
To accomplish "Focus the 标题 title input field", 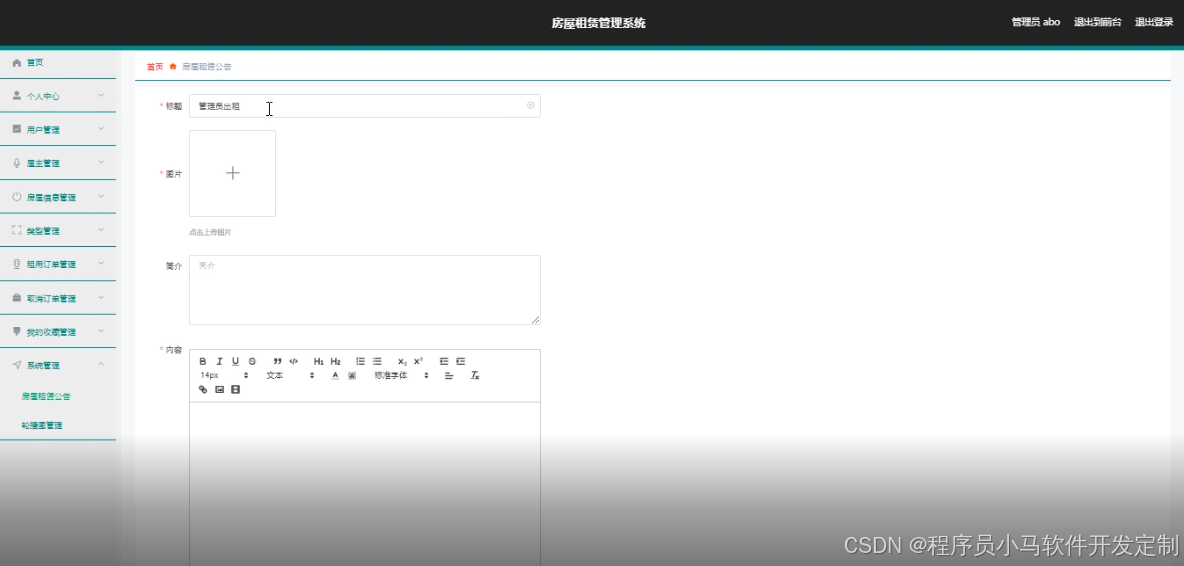I will tap(365, 106).
